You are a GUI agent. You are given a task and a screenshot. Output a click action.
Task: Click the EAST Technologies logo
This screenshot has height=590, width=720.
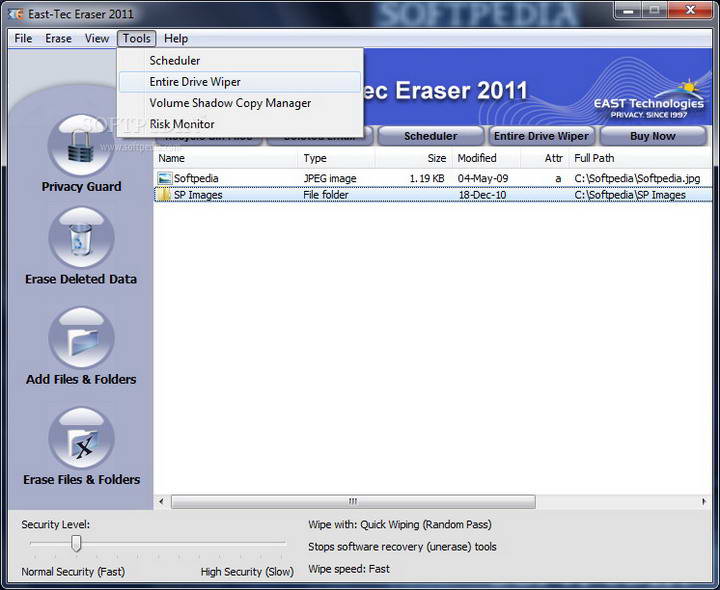649,100
